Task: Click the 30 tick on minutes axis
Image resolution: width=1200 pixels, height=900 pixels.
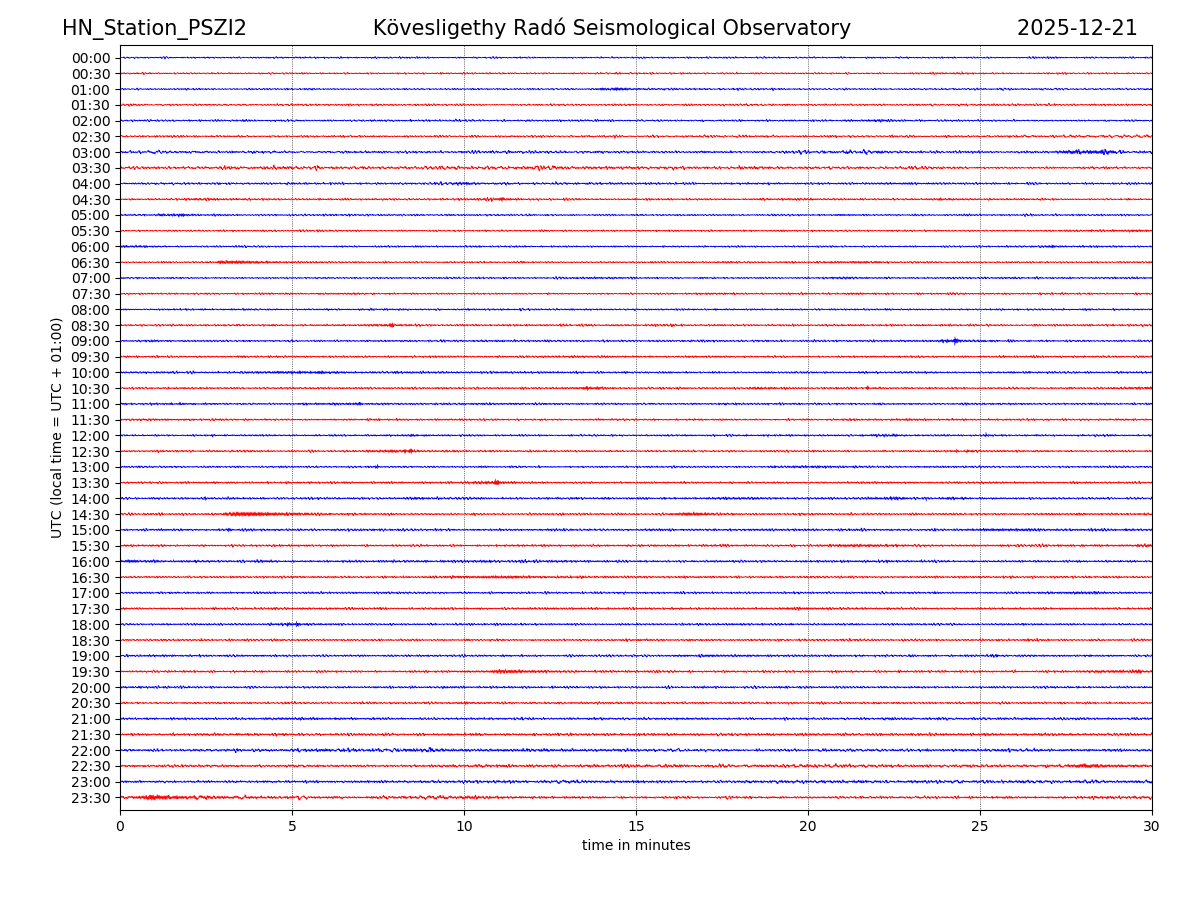Action: coord(1152,827)
